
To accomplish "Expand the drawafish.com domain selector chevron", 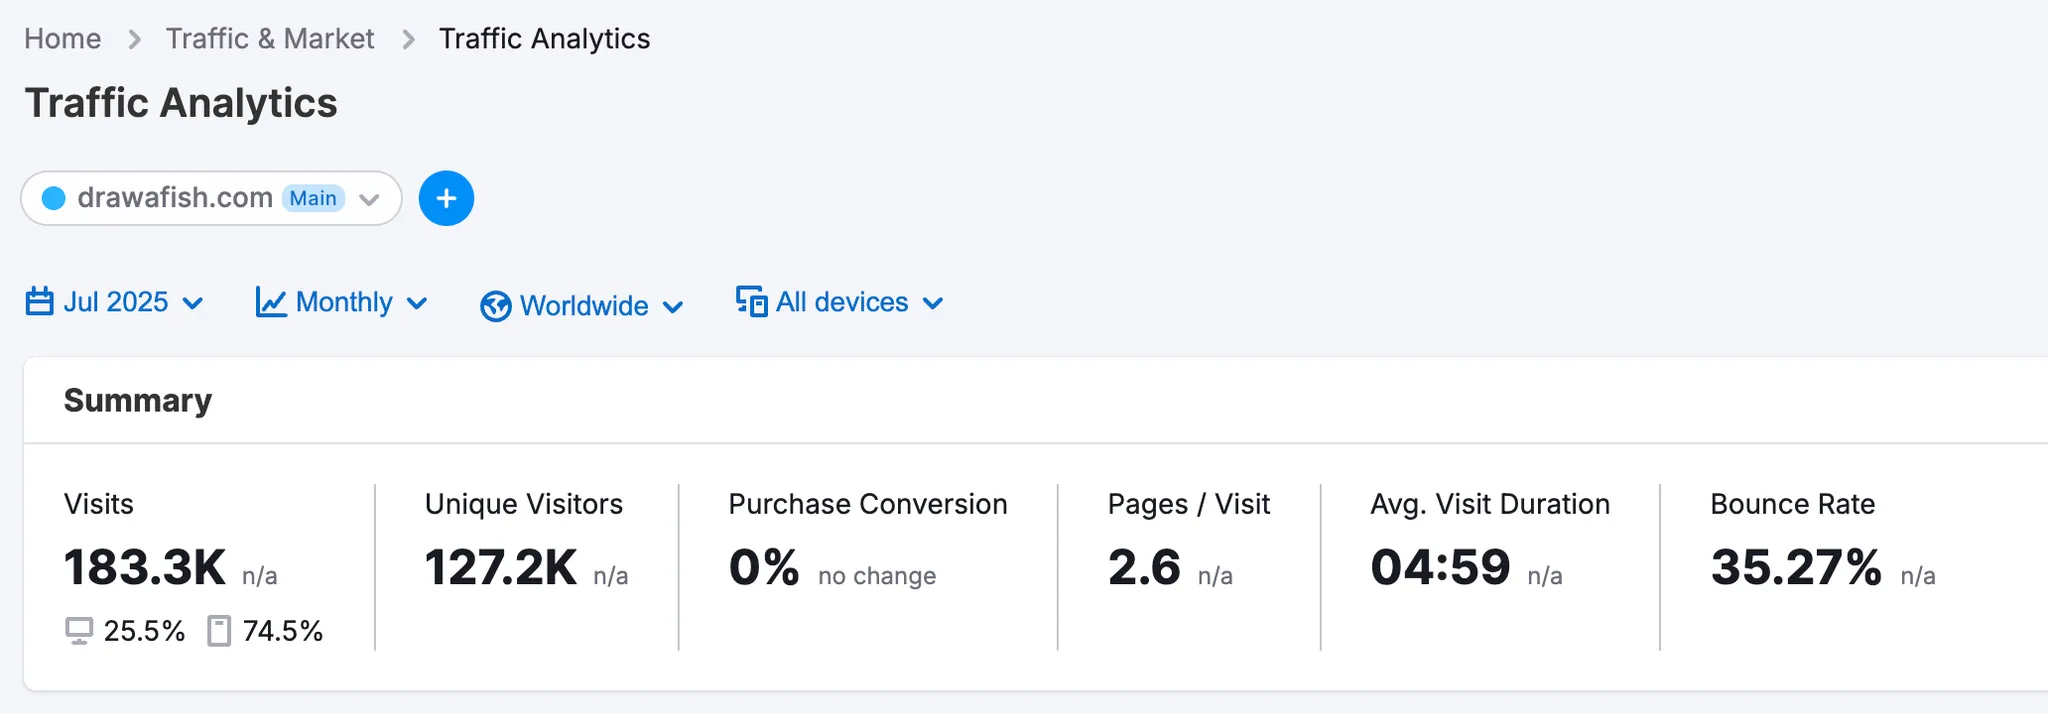I will [x=369, y=199].
